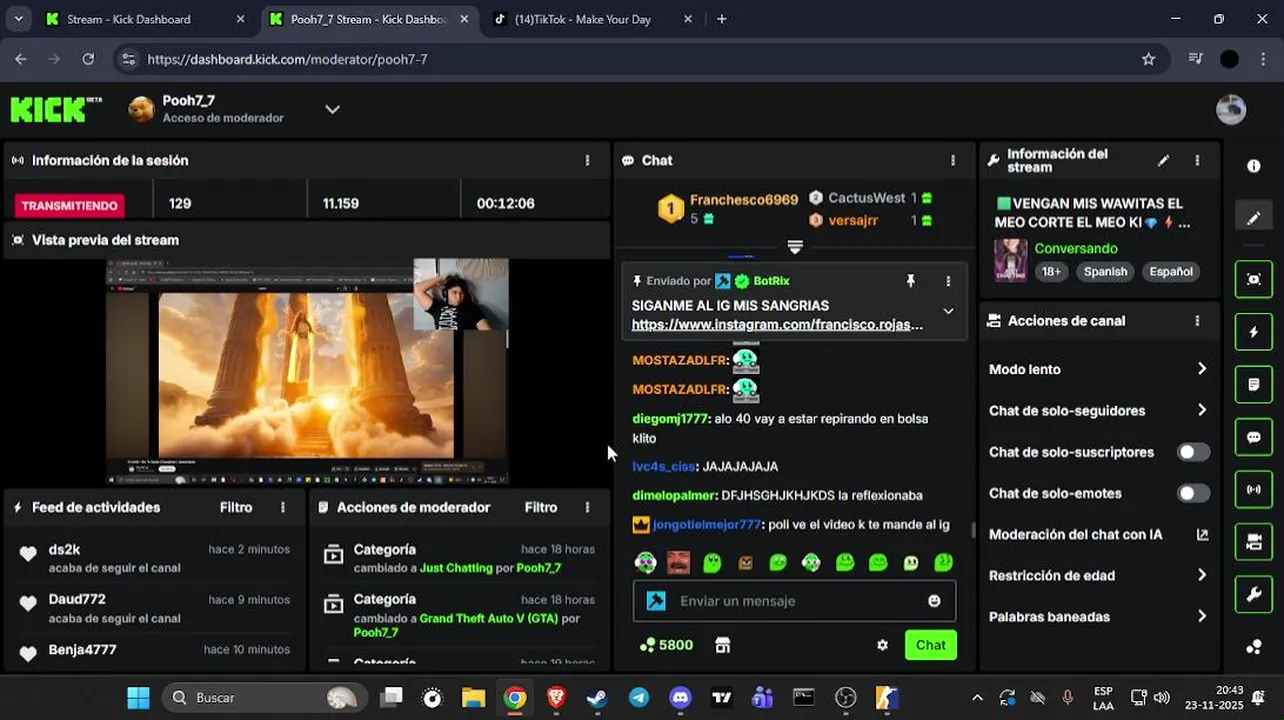Open a new browser tab

[x=722, y=19]
